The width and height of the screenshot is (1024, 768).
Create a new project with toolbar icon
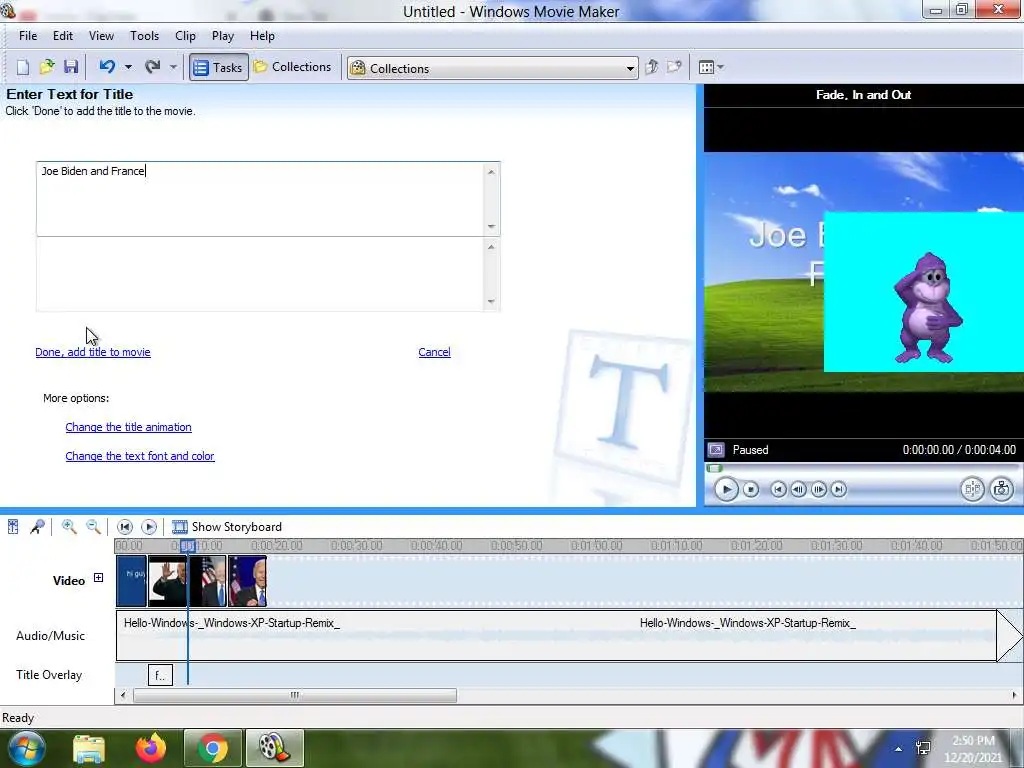[23, 67]
